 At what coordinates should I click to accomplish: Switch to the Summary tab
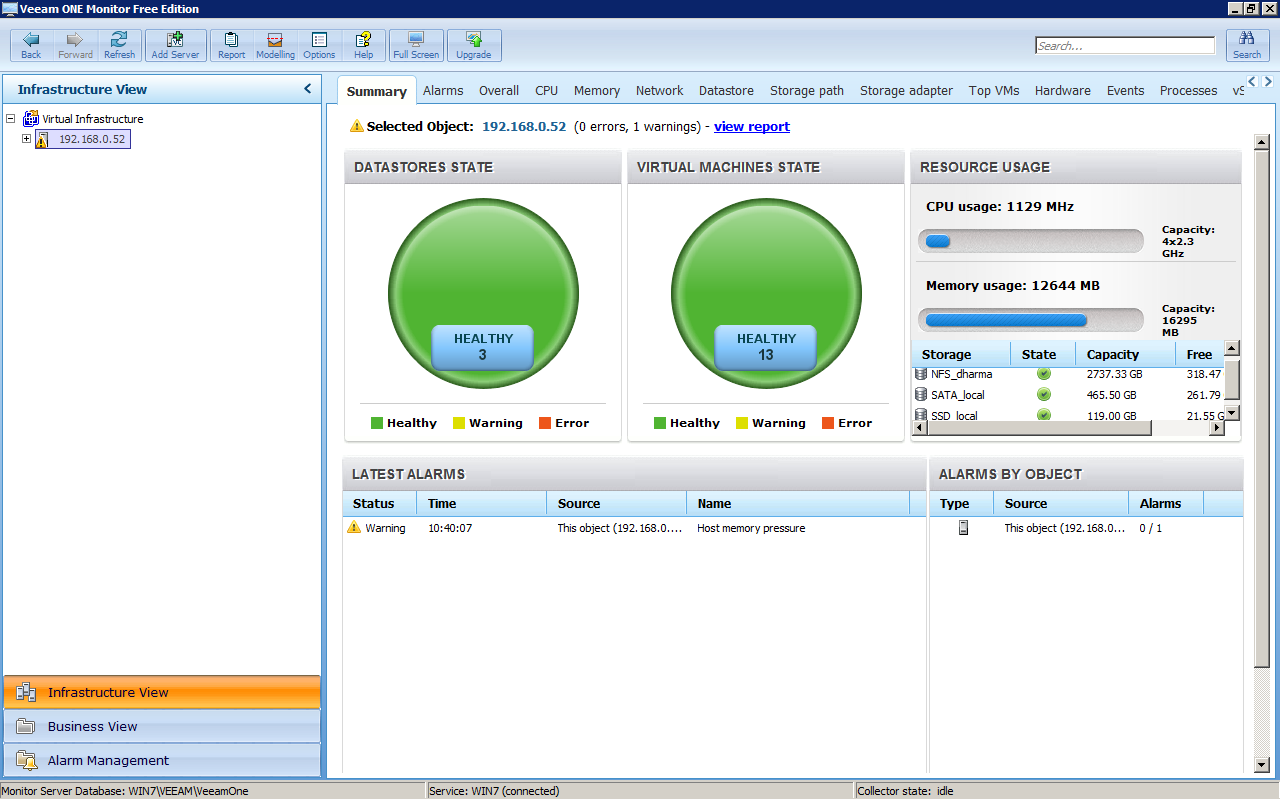coord(377,91)
